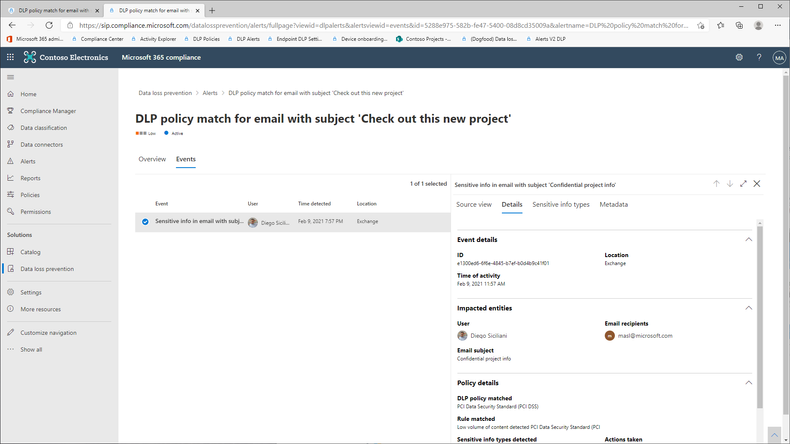Click the Event column header

click(x=161, y=204)
